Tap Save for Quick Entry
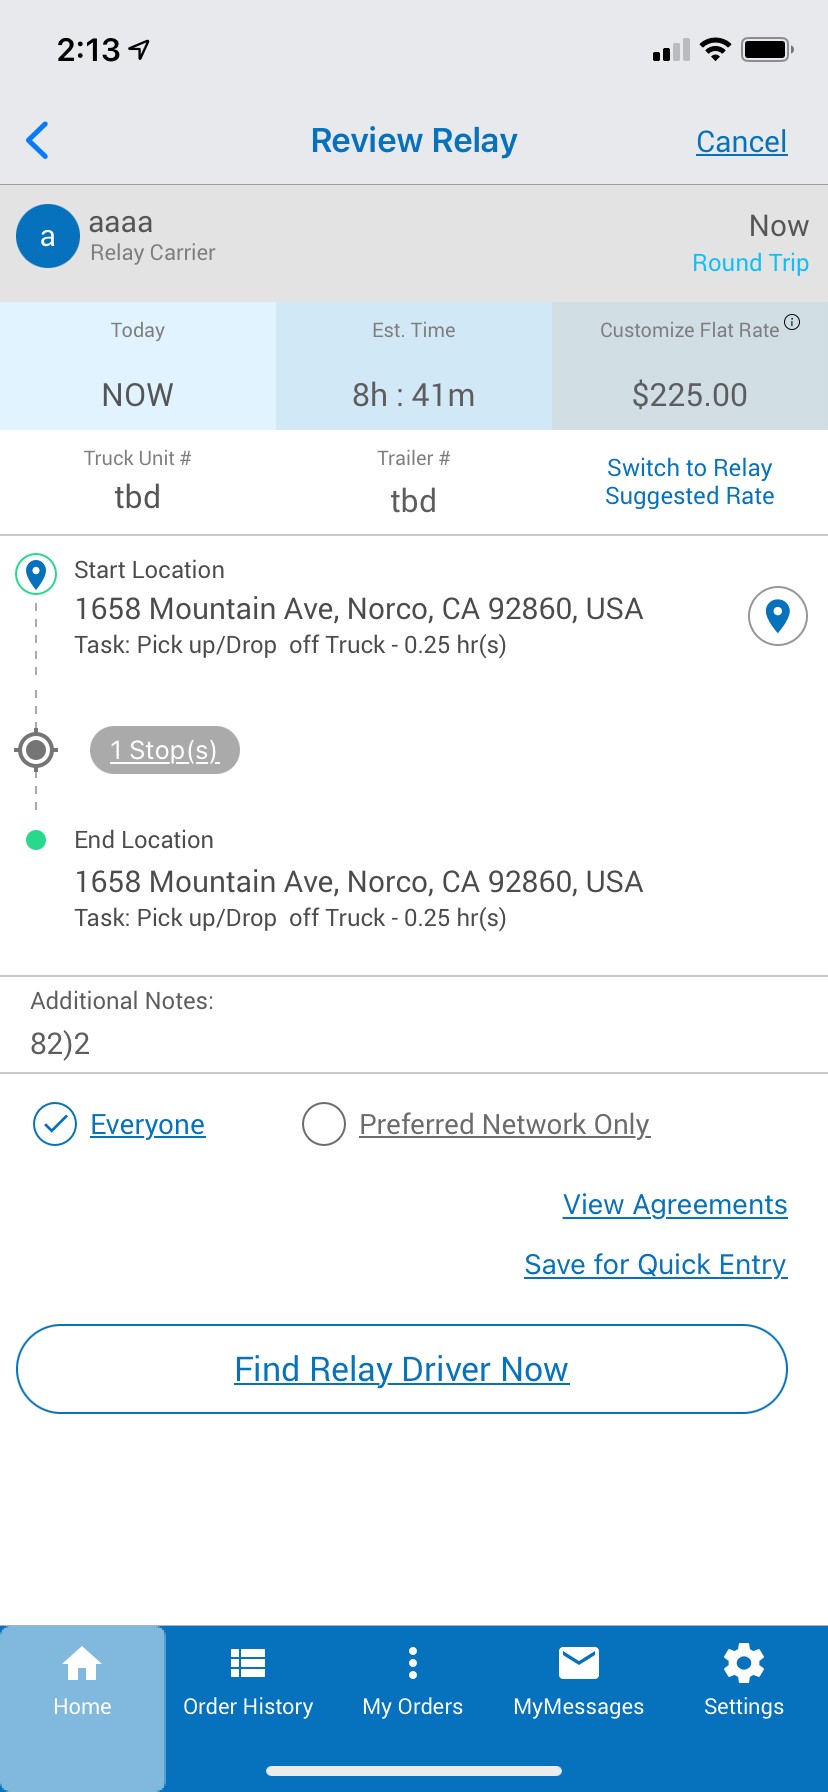Screen dimensions: 828x1792 pos(655,1265)
